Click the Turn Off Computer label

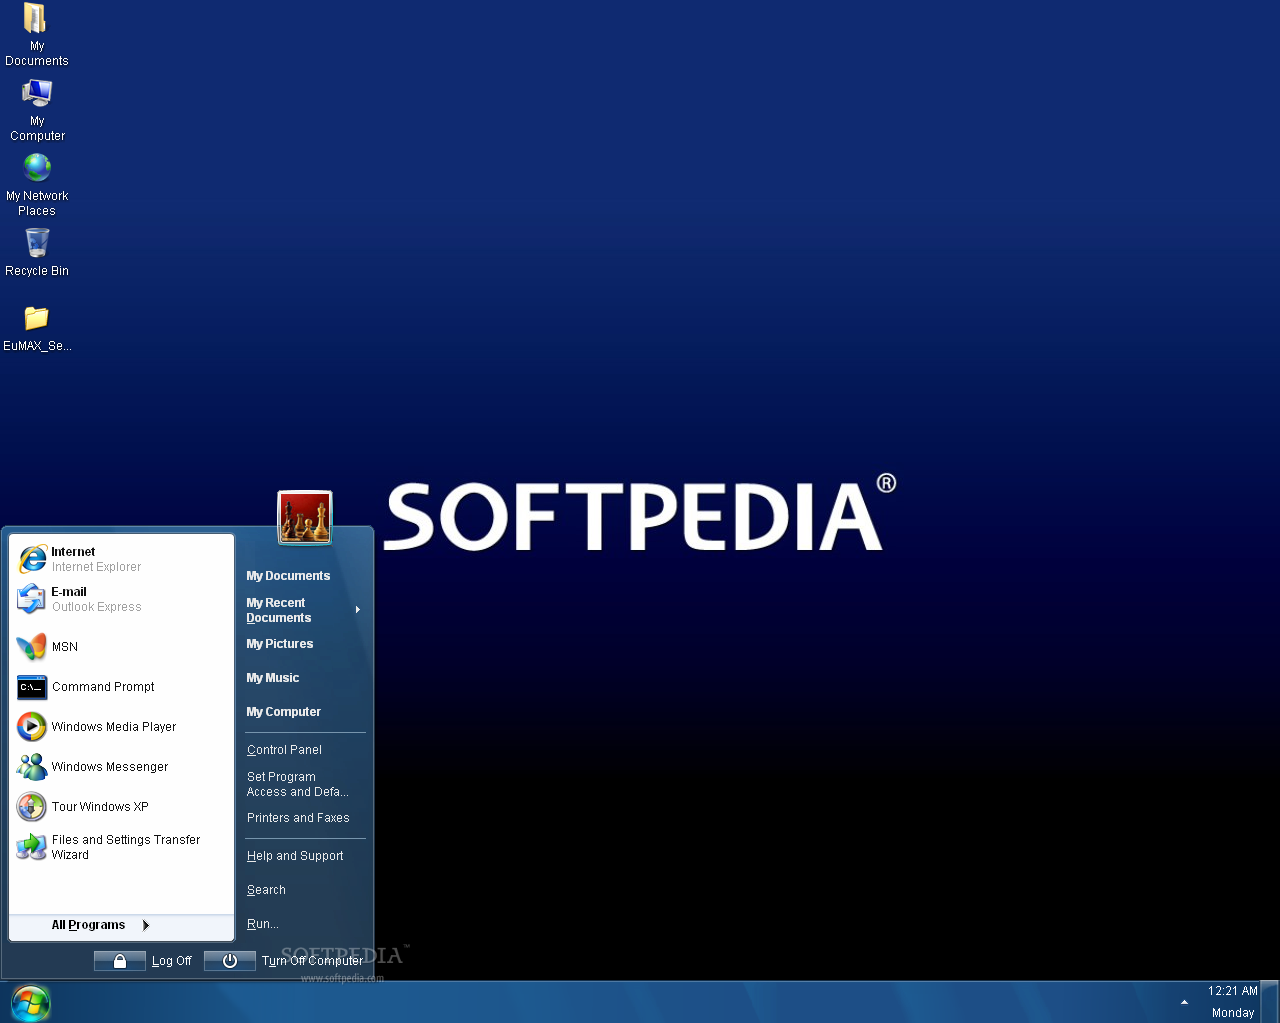pos(312,961)
